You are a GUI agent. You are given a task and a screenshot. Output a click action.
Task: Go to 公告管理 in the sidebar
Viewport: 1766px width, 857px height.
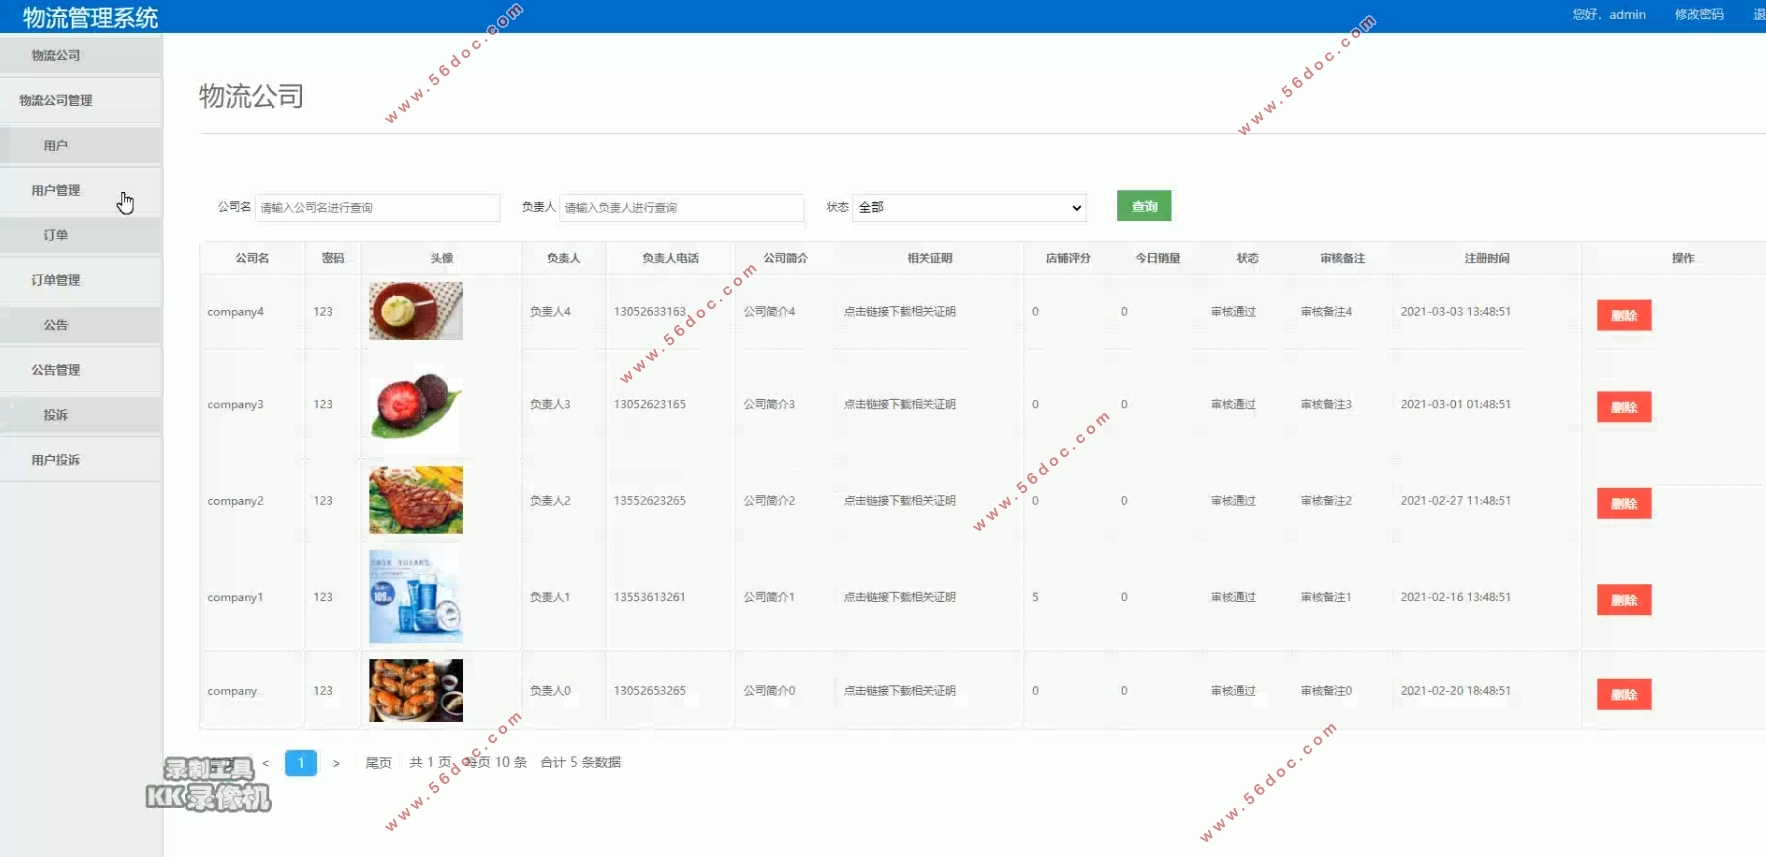coord(56,370)
